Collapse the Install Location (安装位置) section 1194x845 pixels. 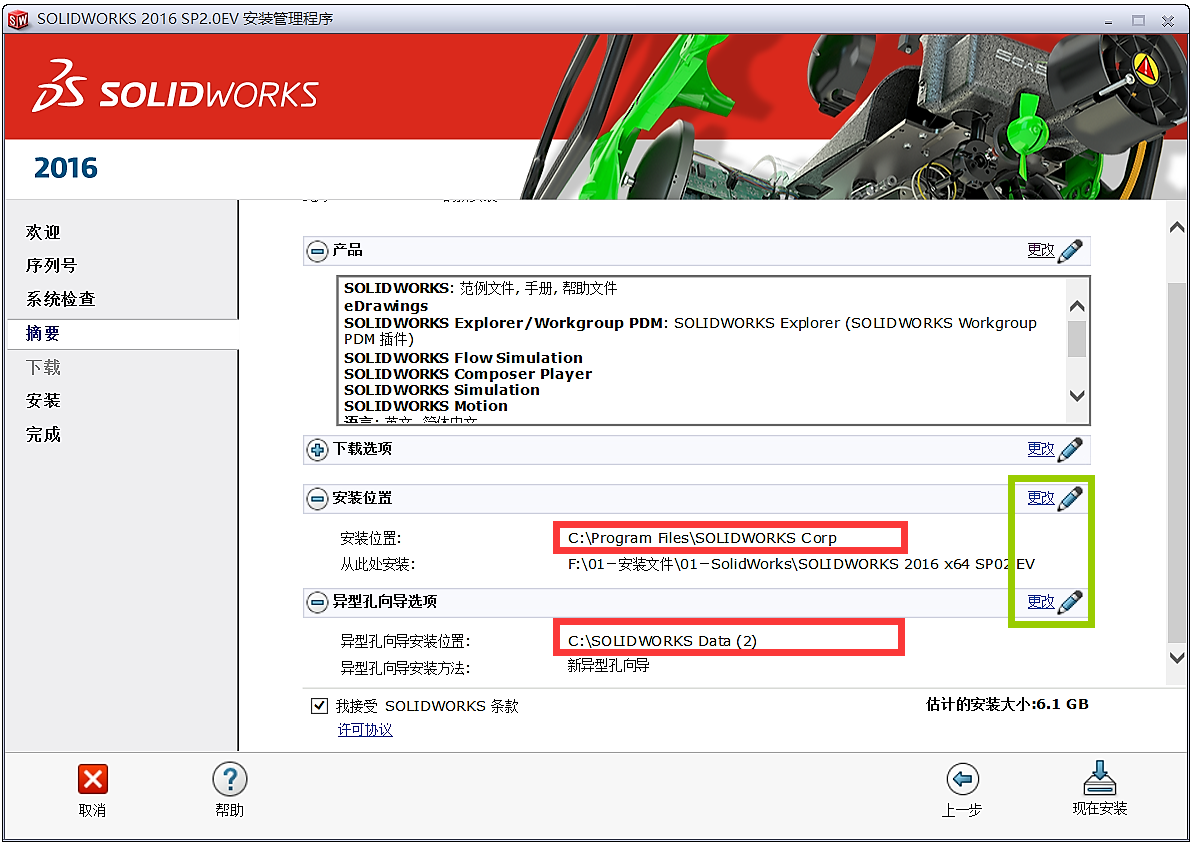pyautogui.click(x=317, y=498)
